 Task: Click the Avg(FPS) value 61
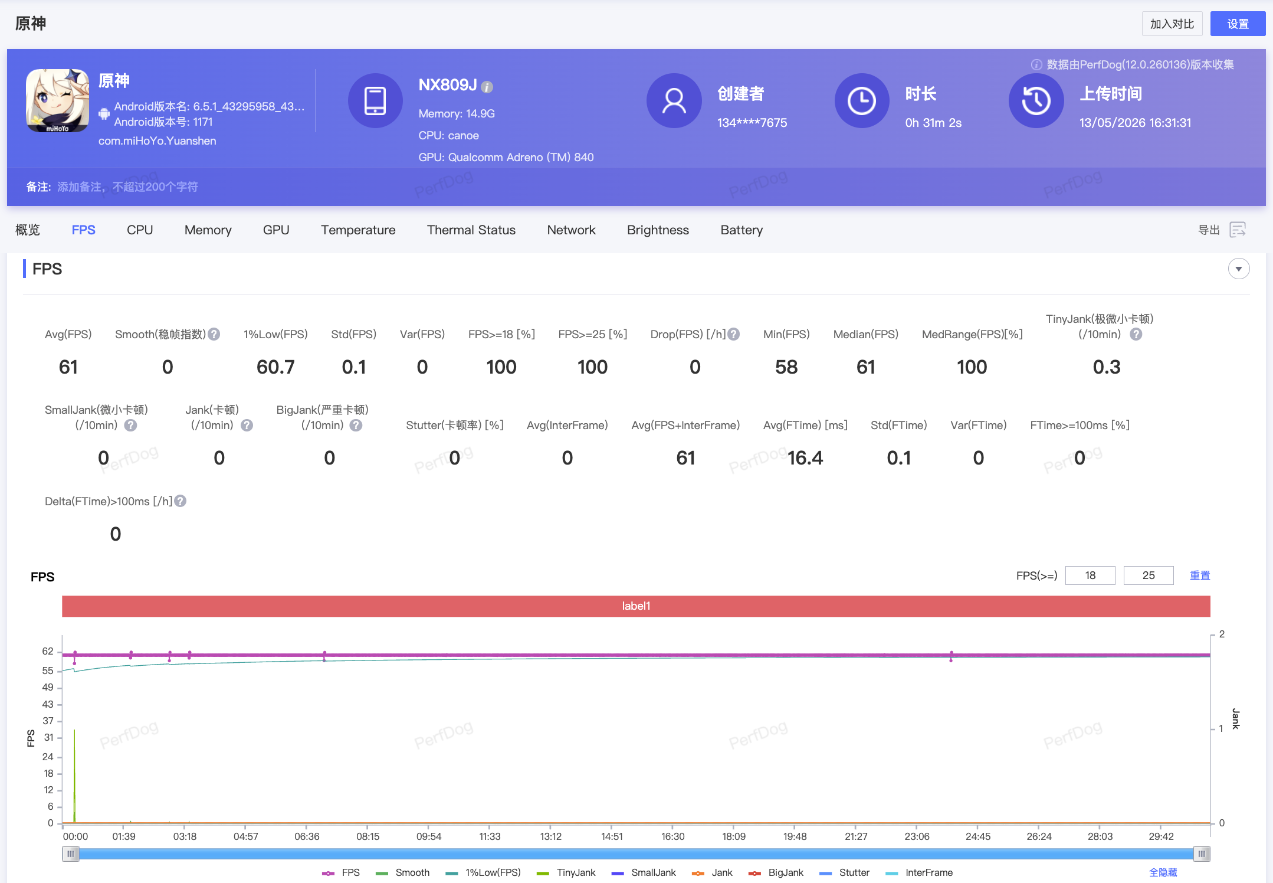pyautogui.click(x=68, y=367)
